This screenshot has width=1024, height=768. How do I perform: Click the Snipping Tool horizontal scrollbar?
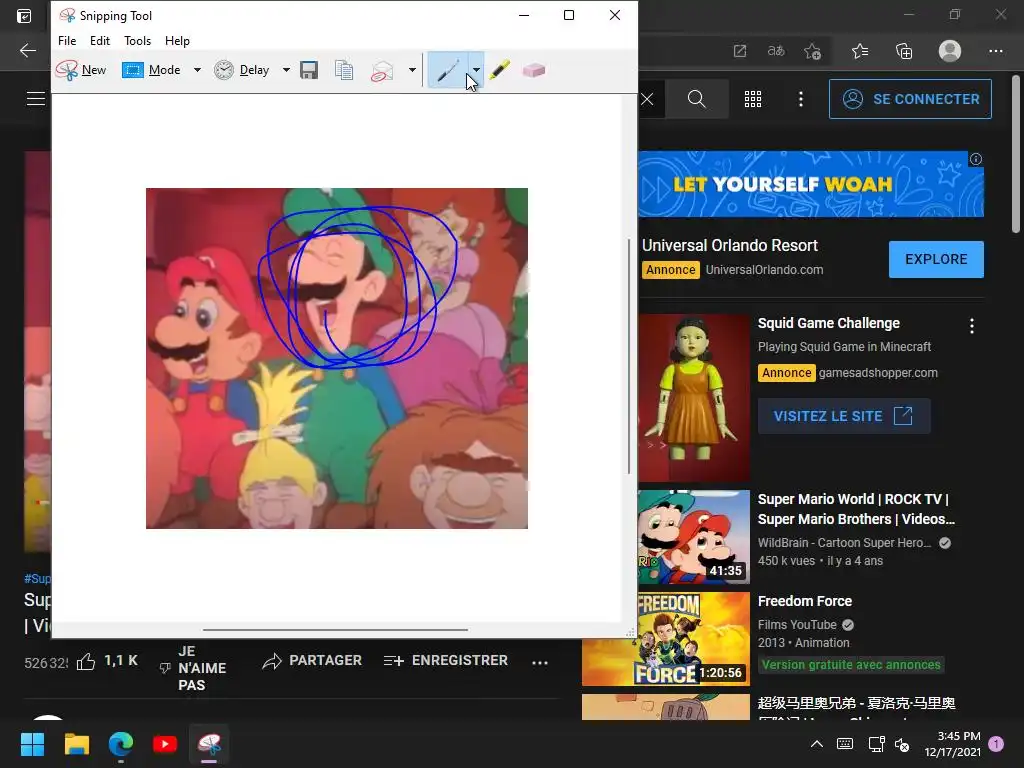tap(335, 630)
